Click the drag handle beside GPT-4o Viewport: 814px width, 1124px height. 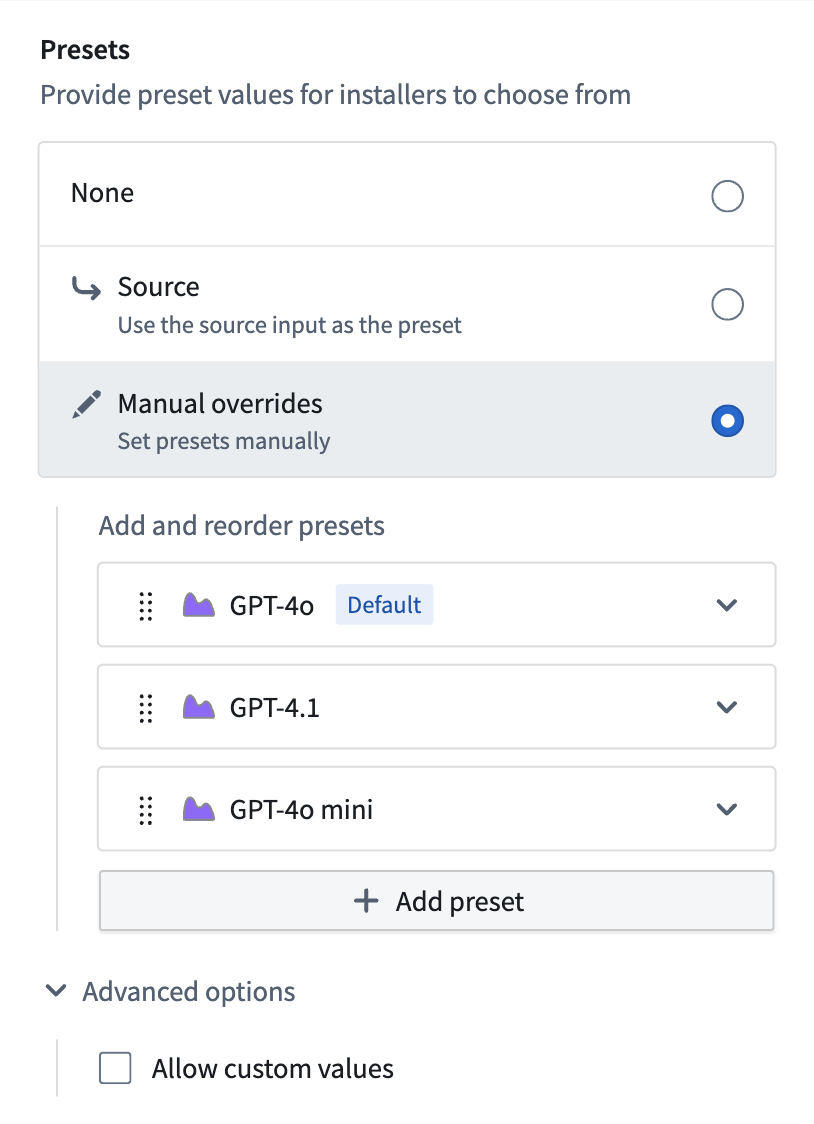146,605
